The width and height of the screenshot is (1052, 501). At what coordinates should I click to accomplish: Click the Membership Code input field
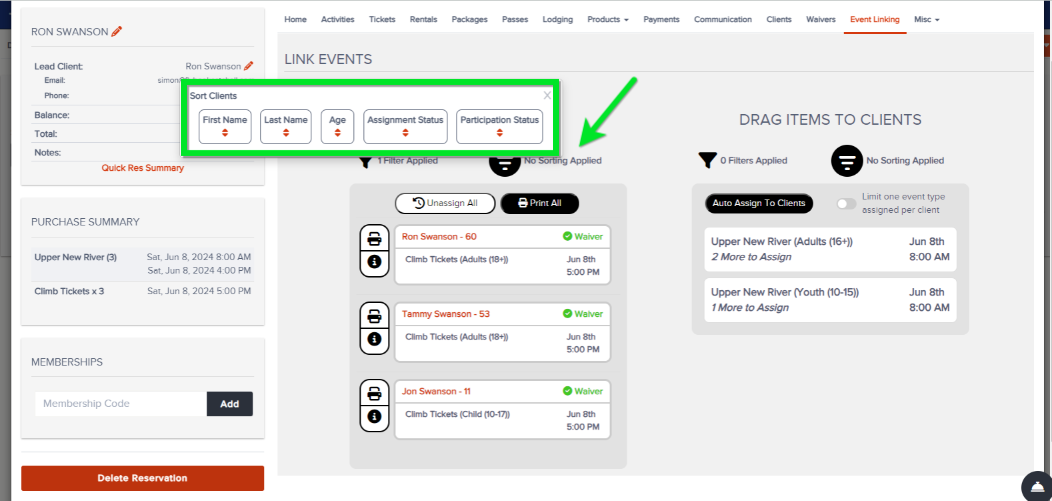tap(121, 404)
